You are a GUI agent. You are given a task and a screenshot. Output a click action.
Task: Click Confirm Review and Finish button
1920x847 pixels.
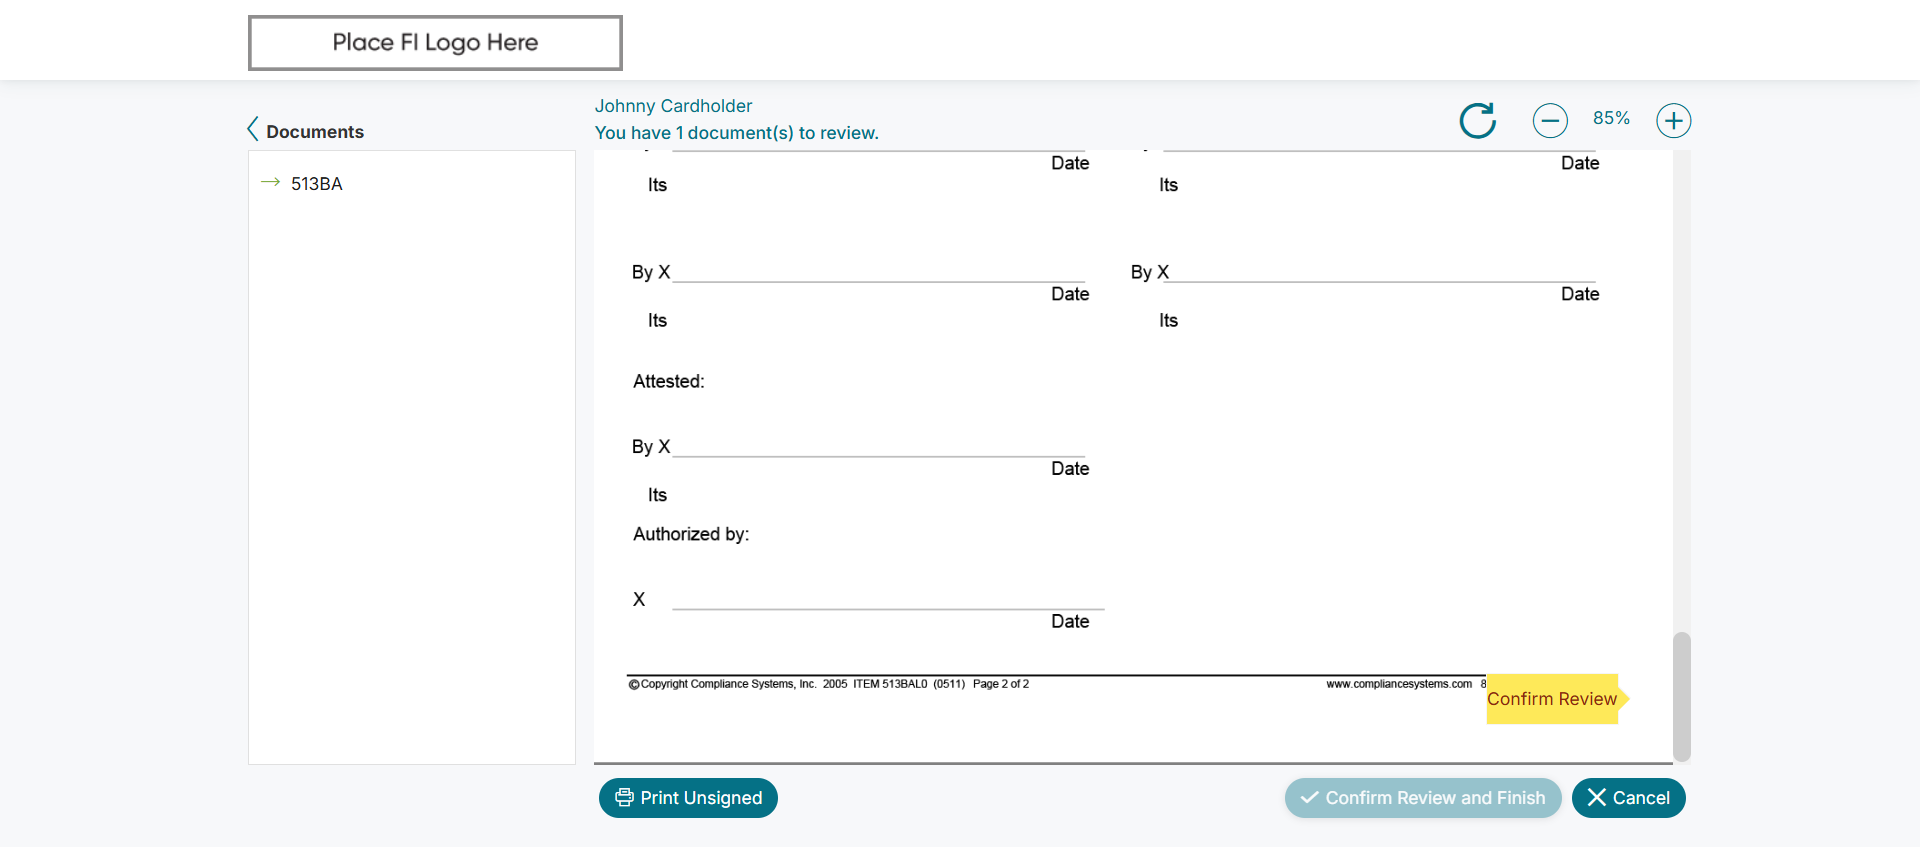click(x=1422, y=798)
